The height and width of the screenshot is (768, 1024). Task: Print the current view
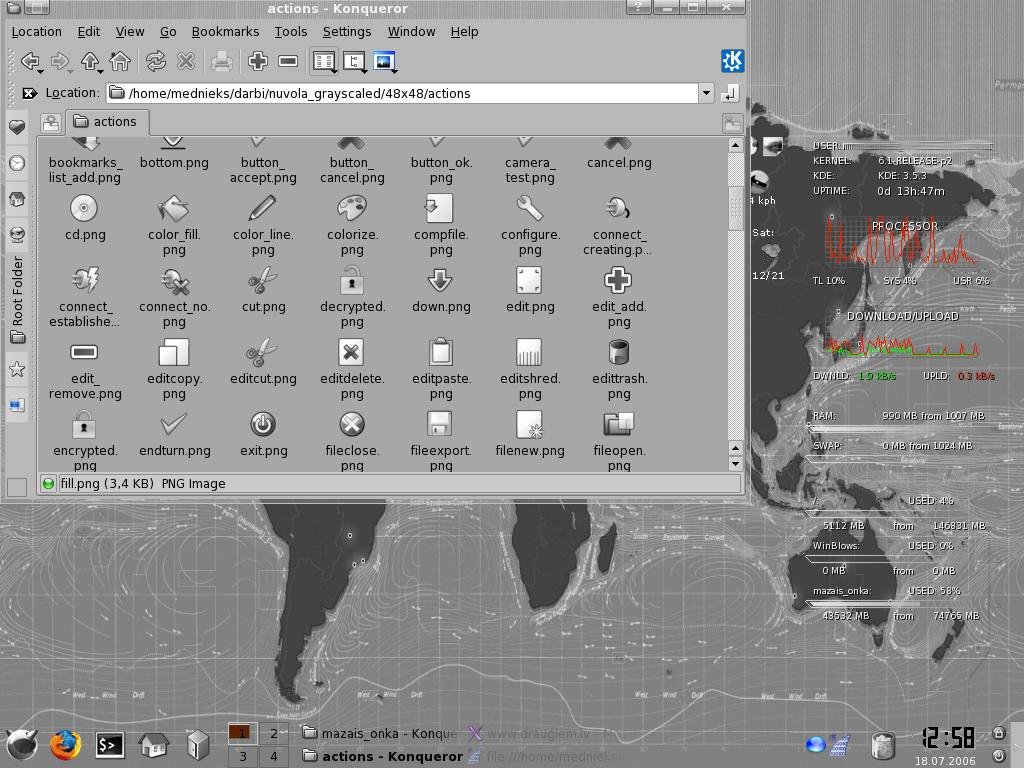(x=221, y=61)
